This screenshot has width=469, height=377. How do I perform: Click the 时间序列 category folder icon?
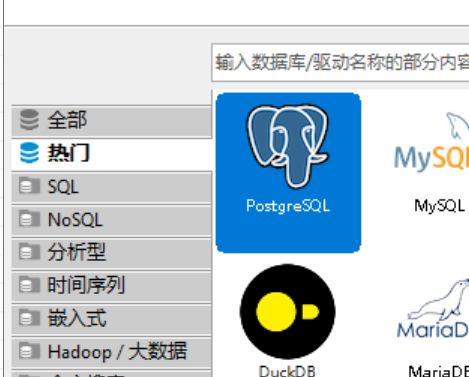pyautogui.click(x=29, y=285)
